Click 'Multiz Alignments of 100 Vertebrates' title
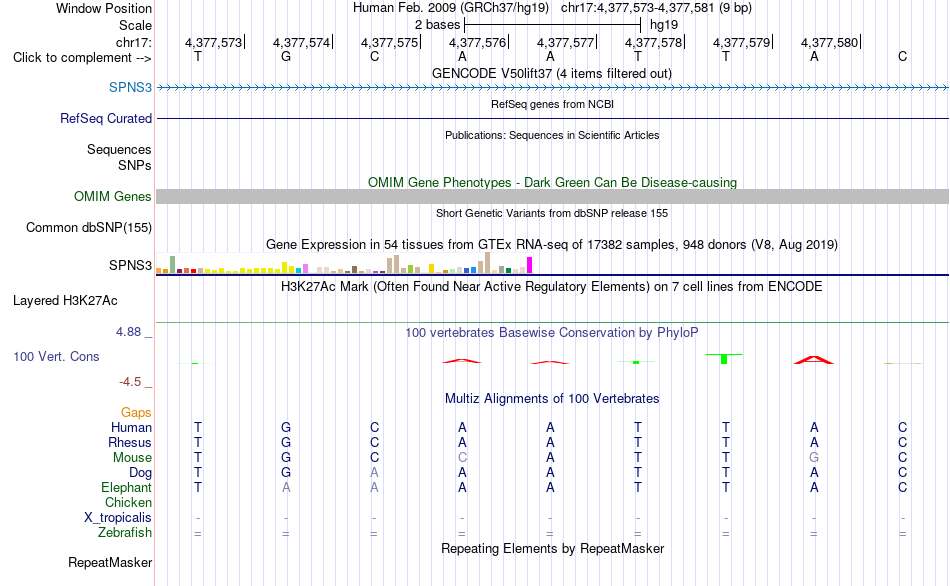 [552, 399]
